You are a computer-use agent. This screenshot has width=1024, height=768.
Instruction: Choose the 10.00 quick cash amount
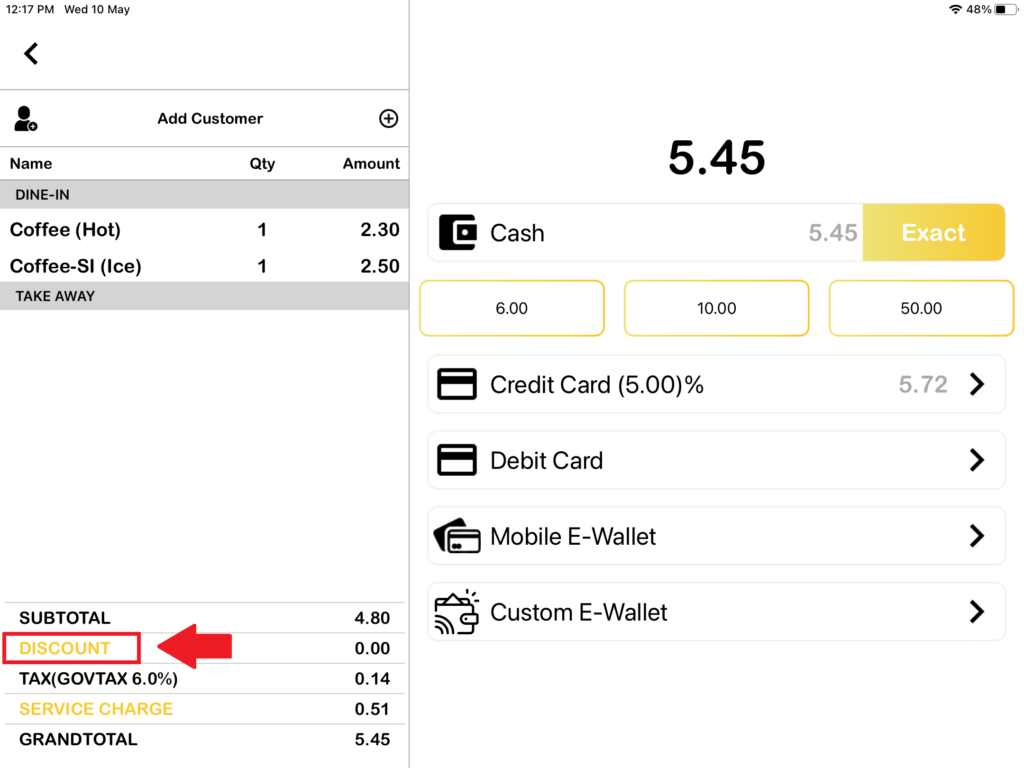pos(716,308)
